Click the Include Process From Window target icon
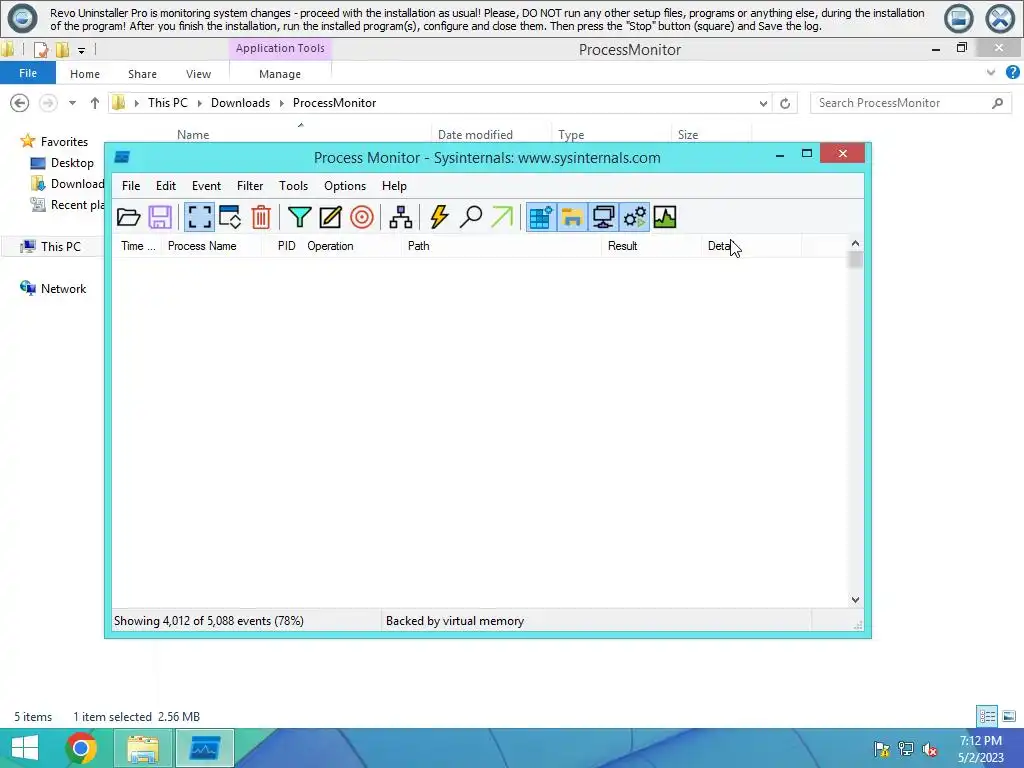This screenshot has width=1024, height=768. click(x=362, y=217)
